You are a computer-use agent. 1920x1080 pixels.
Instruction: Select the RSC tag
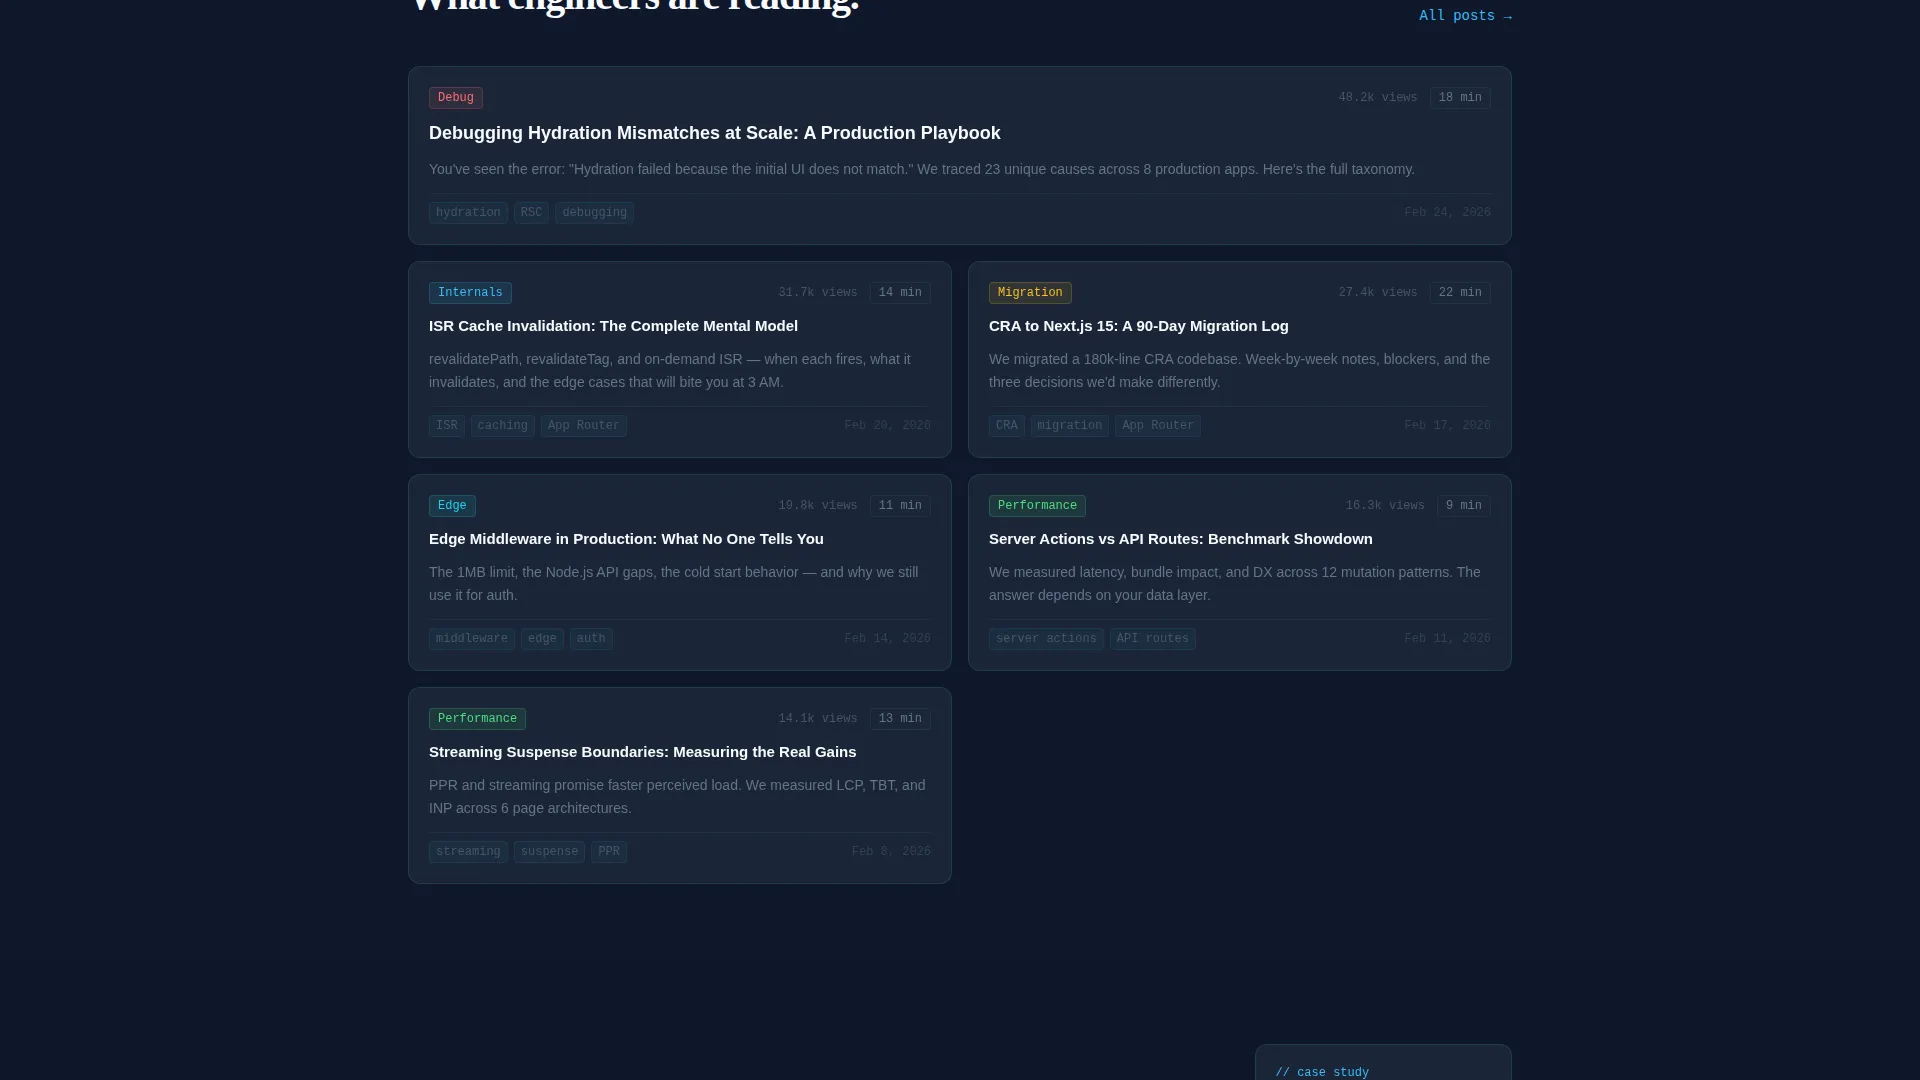point(531,213)
